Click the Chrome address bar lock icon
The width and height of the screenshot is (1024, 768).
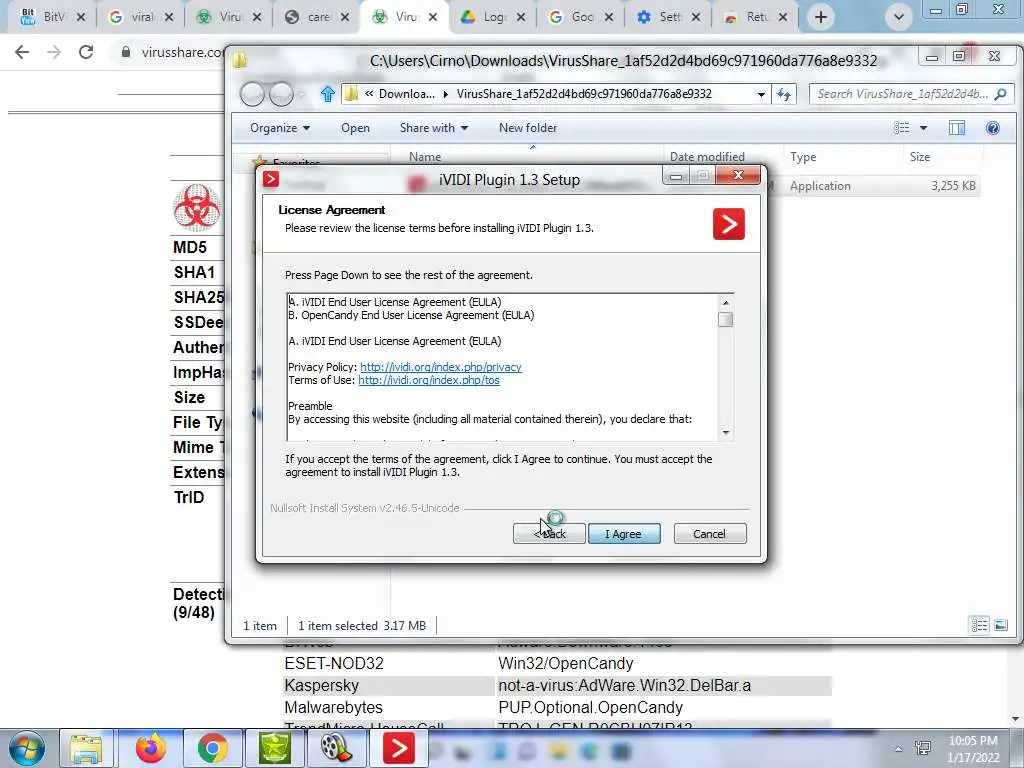click(x=125, y=52)
